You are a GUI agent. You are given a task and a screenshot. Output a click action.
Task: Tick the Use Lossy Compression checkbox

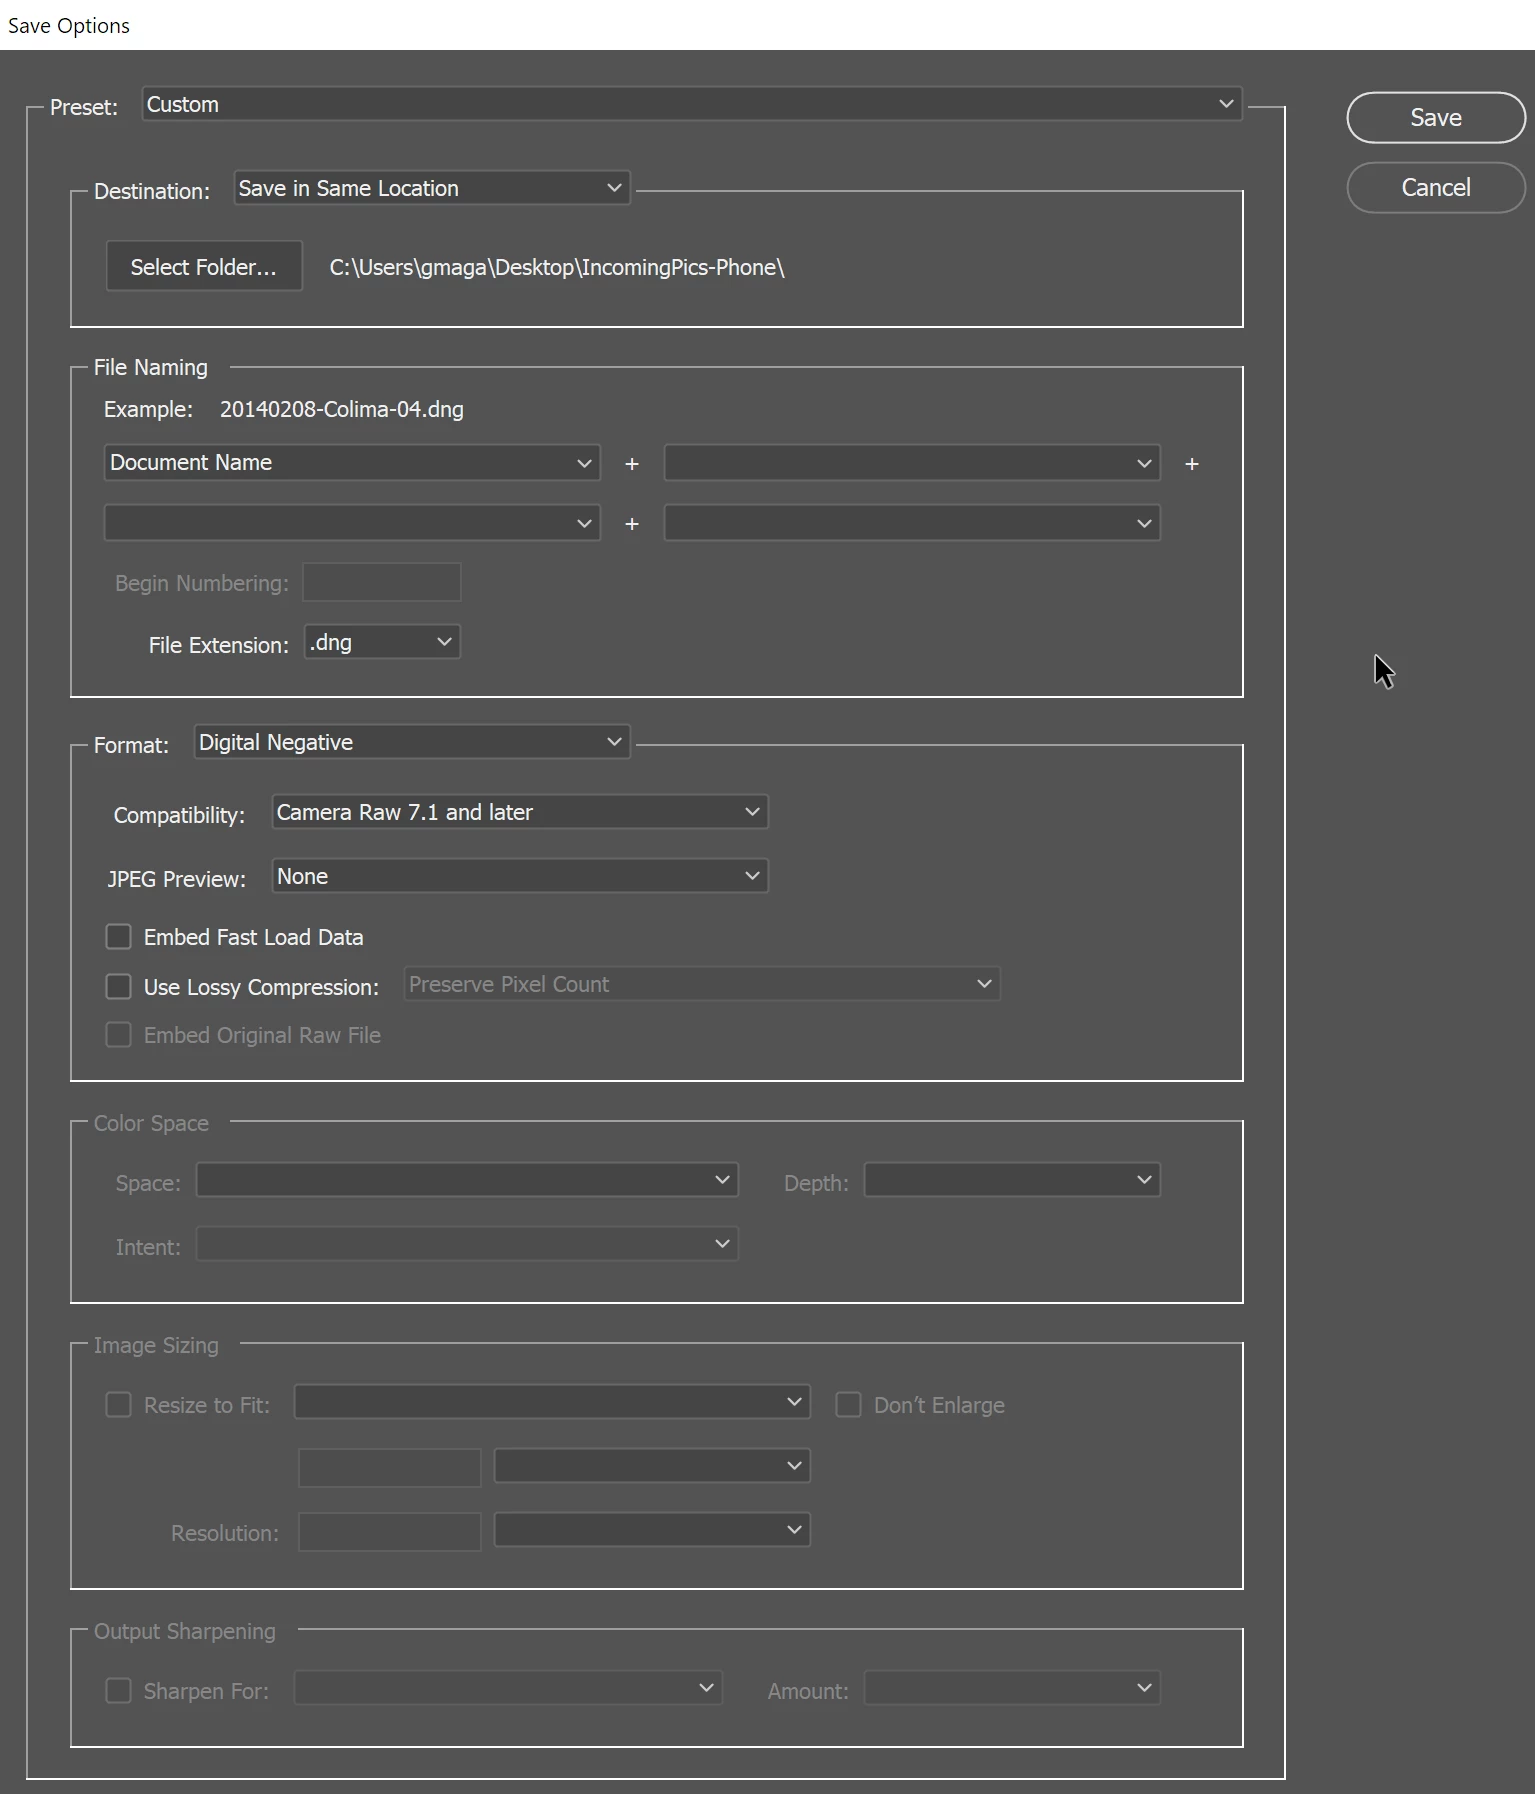(x=119, y=987)
